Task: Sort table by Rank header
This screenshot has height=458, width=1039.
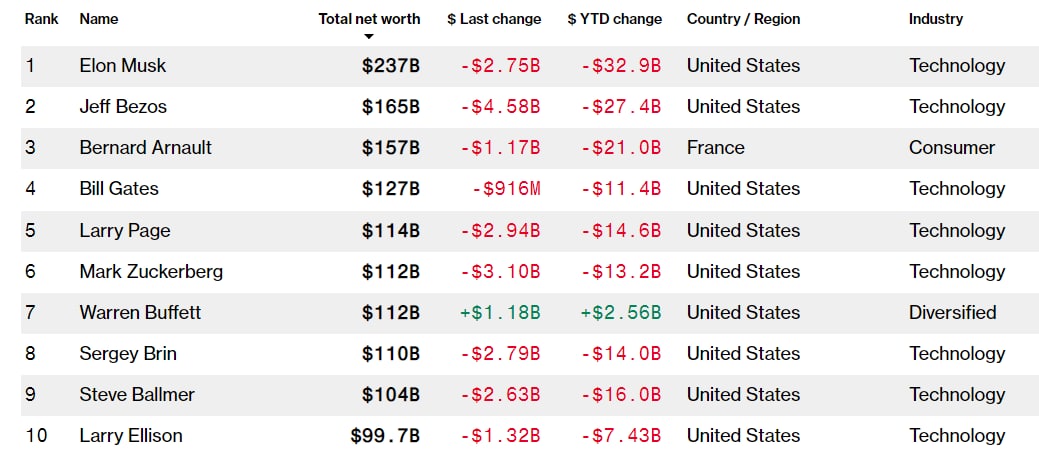Action: coord(41,19)
